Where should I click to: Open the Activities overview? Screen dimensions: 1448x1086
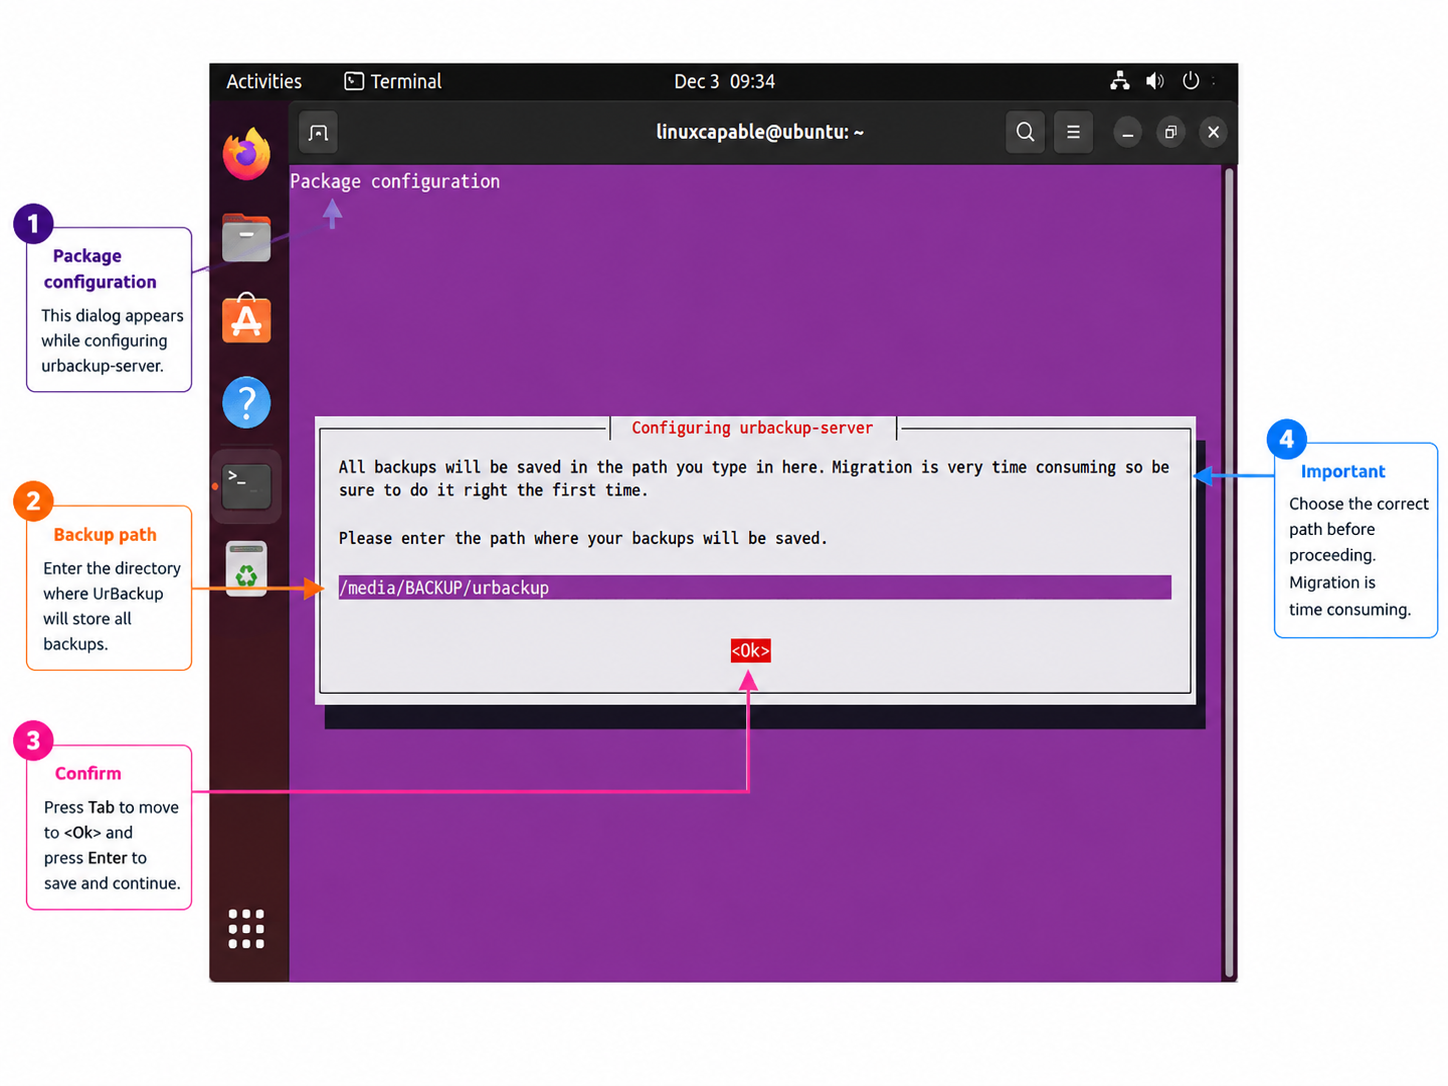pos(264,81)
